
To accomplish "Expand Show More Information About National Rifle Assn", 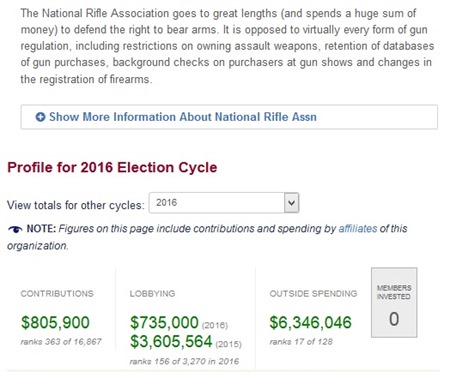I will (x=229, y=117).
